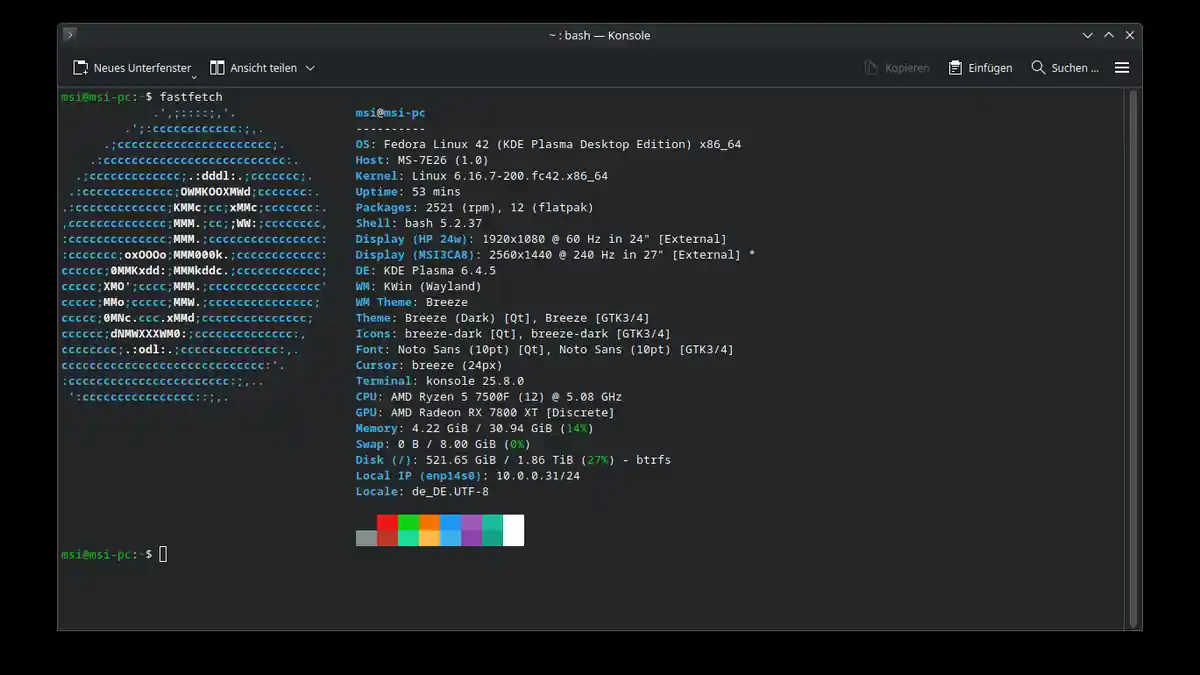
Task: Click the cursor at the empty bash prompt
Action: click(163, 554)
